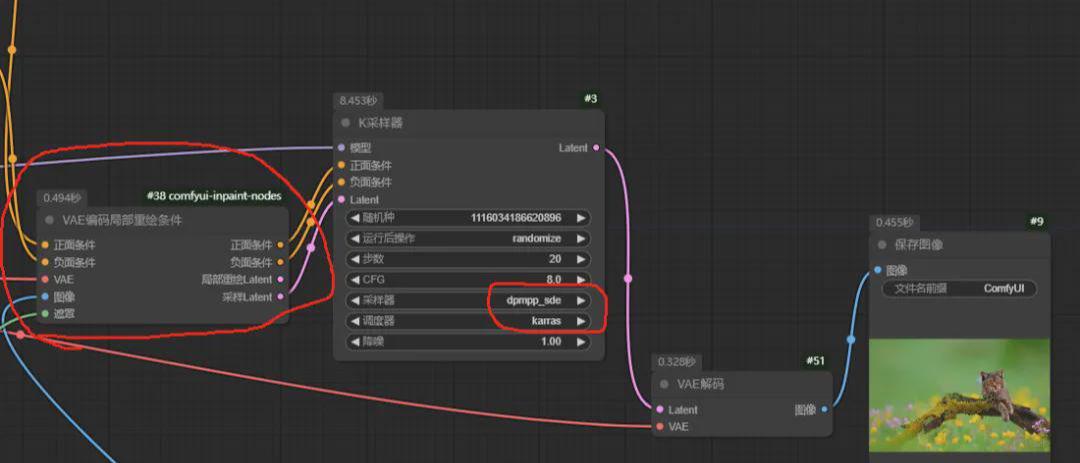Click the 图像 input socket on 保存图像
Viewport: 1080px width, 463px height.
click(x=878, y=270)
